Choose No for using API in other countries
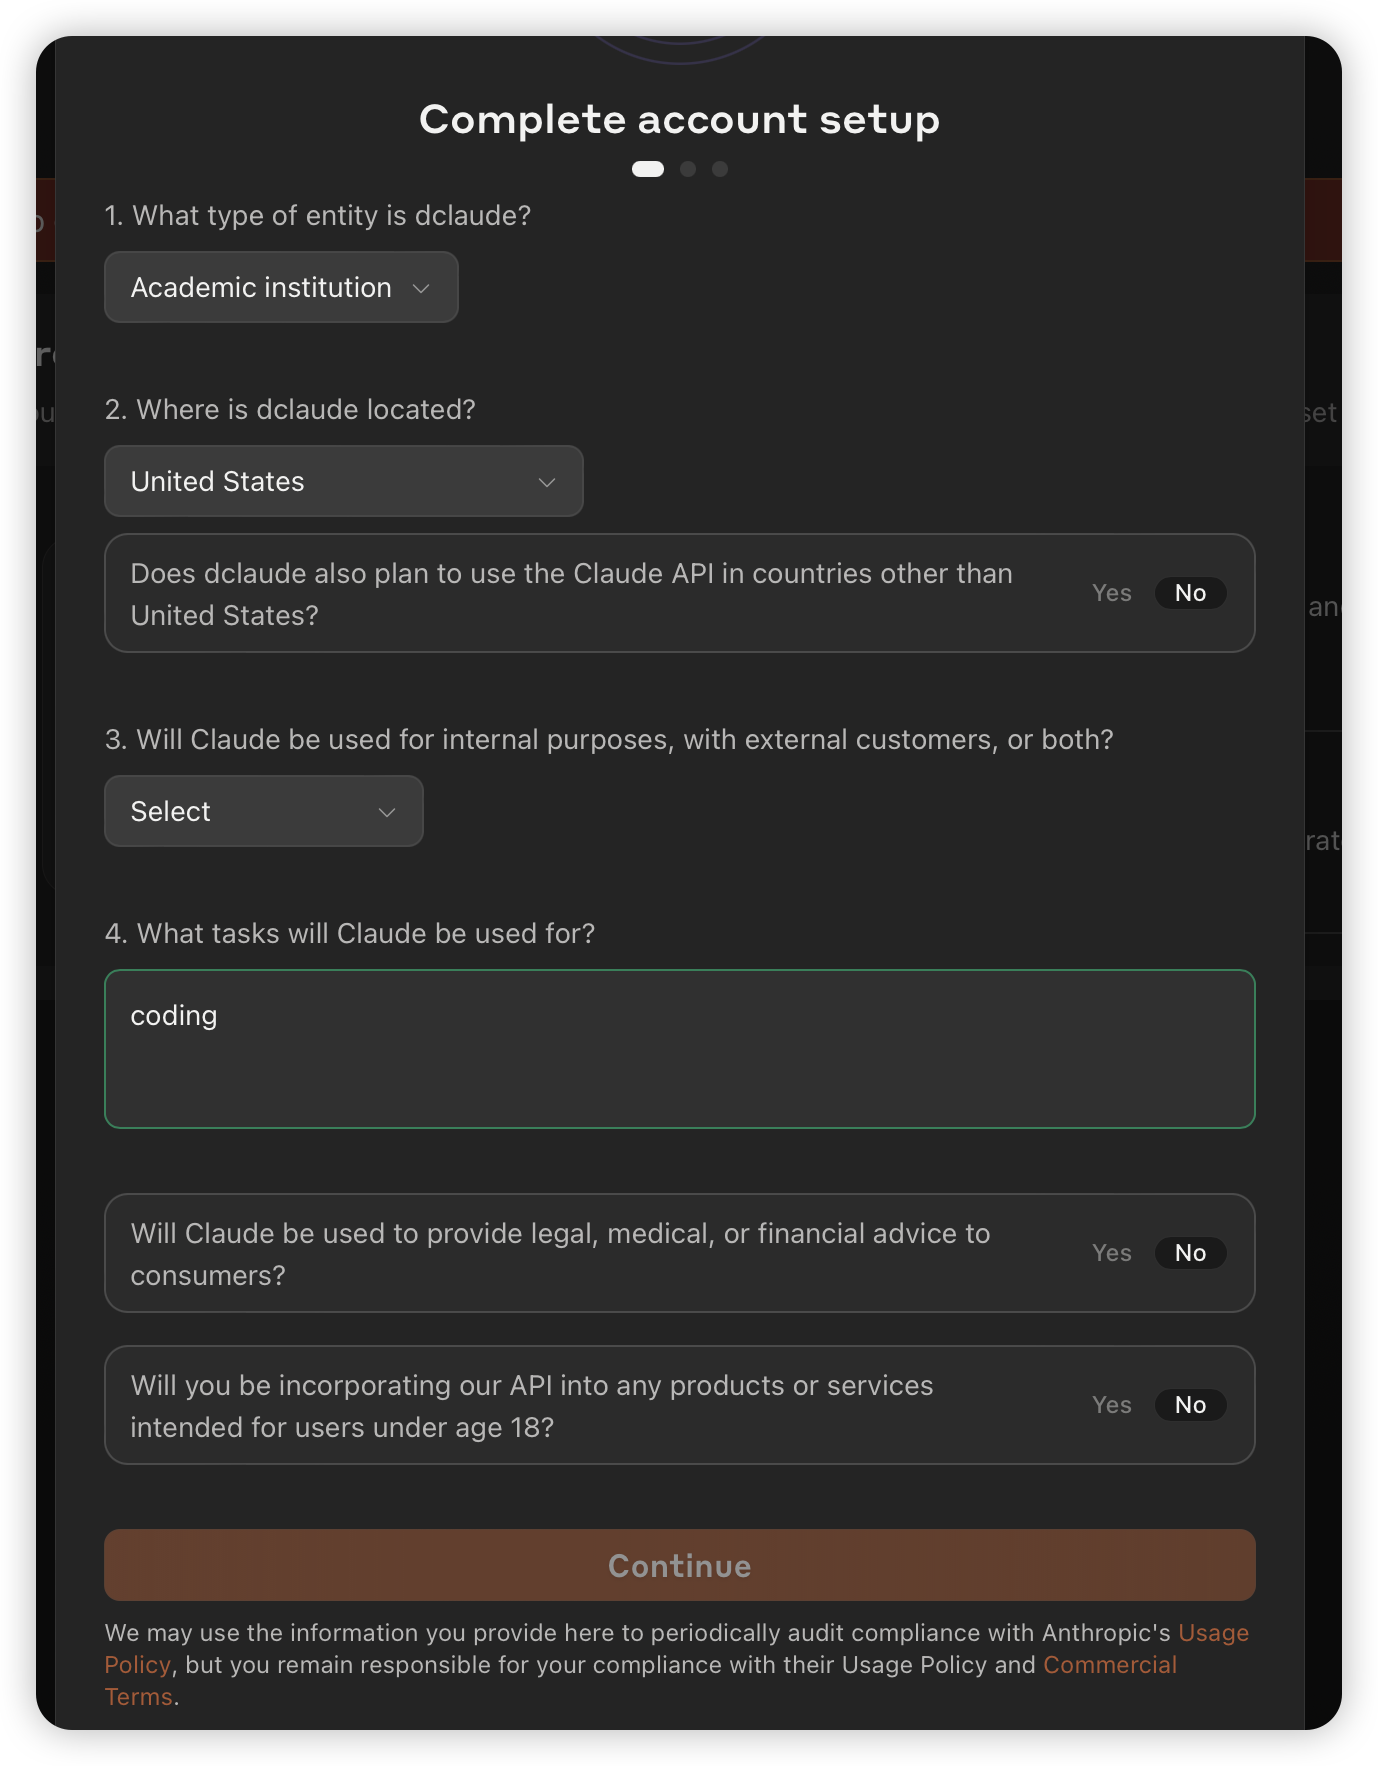 (1190, 593)
